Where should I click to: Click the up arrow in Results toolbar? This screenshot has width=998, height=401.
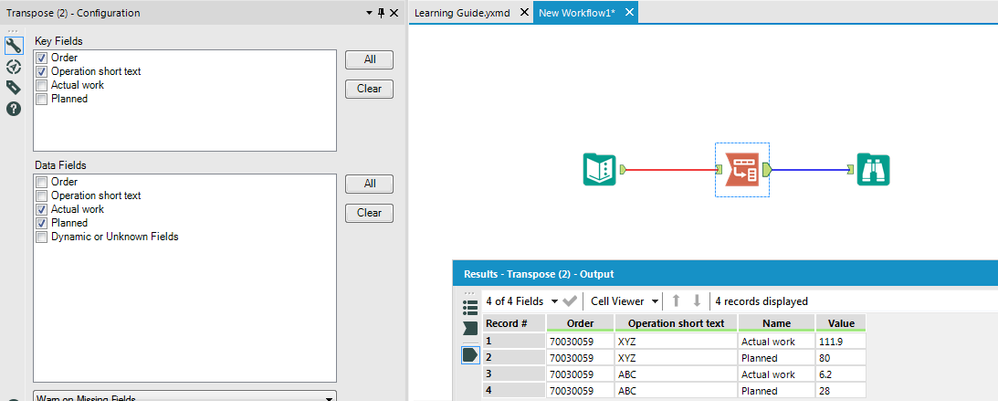(x=676, y=301)
